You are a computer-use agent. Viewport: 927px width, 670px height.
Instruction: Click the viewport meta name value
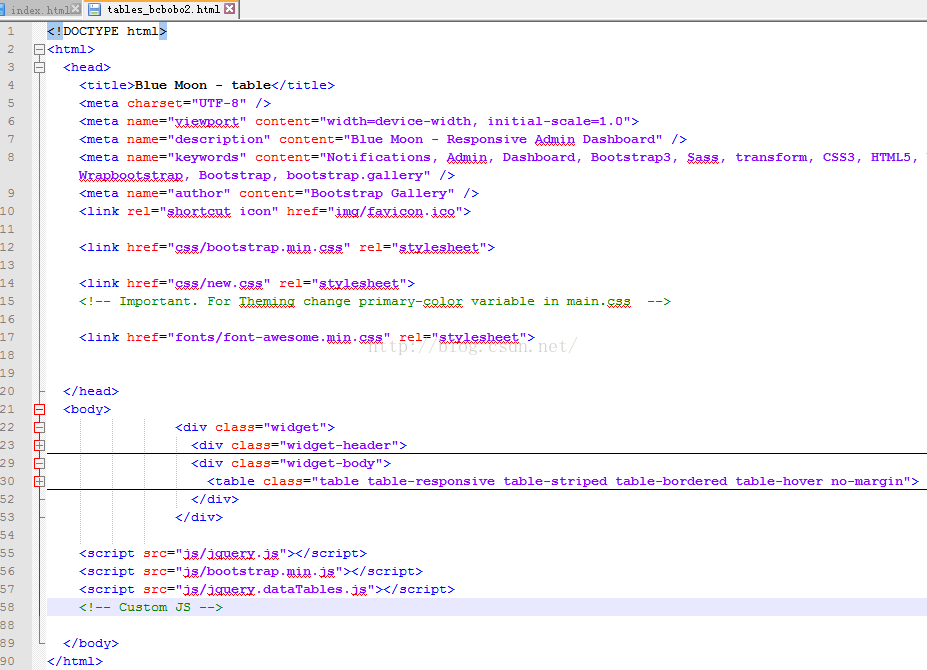(x=207, y=122)
